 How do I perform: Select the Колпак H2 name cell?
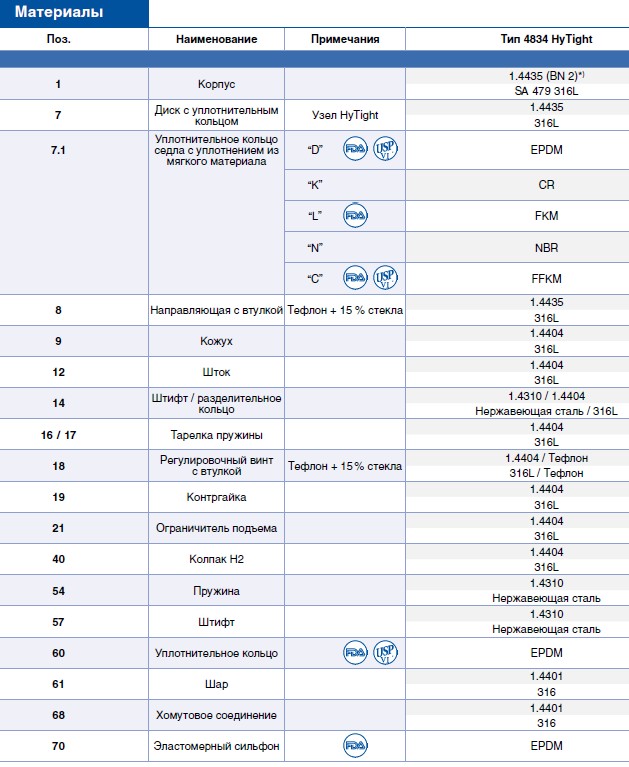(x=216, y=559)
